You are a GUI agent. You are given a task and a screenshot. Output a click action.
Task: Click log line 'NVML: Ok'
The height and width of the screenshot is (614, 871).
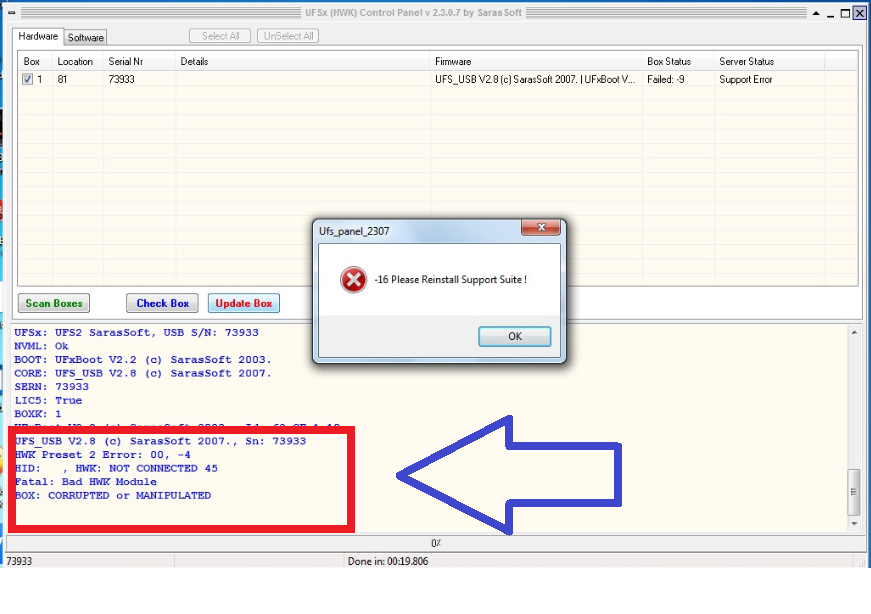click(42, 346)
